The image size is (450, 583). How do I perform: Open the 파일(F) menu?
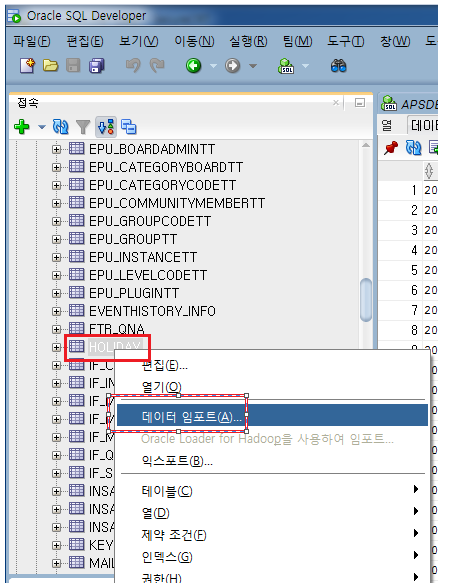32,41
